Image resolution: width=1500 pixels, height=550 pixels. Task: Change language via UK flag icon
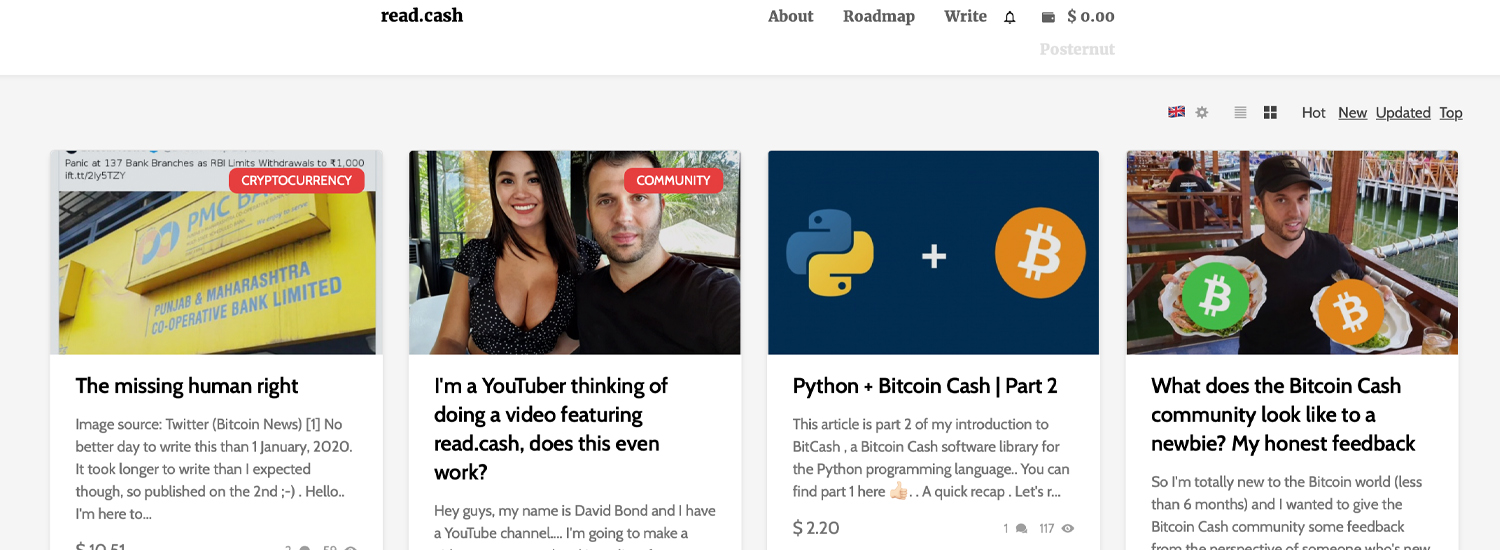pyautogui.click(x=1177, y=112)
